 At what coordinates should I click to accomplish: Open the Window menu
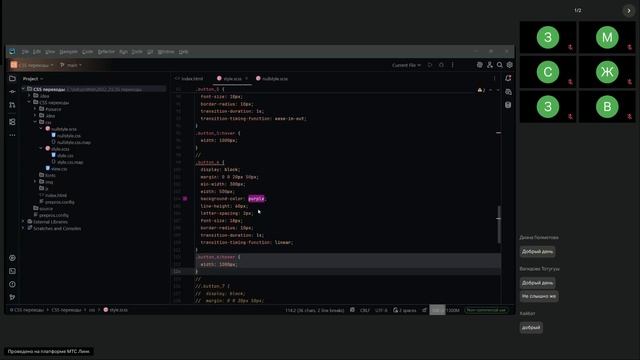coord(166,52)
